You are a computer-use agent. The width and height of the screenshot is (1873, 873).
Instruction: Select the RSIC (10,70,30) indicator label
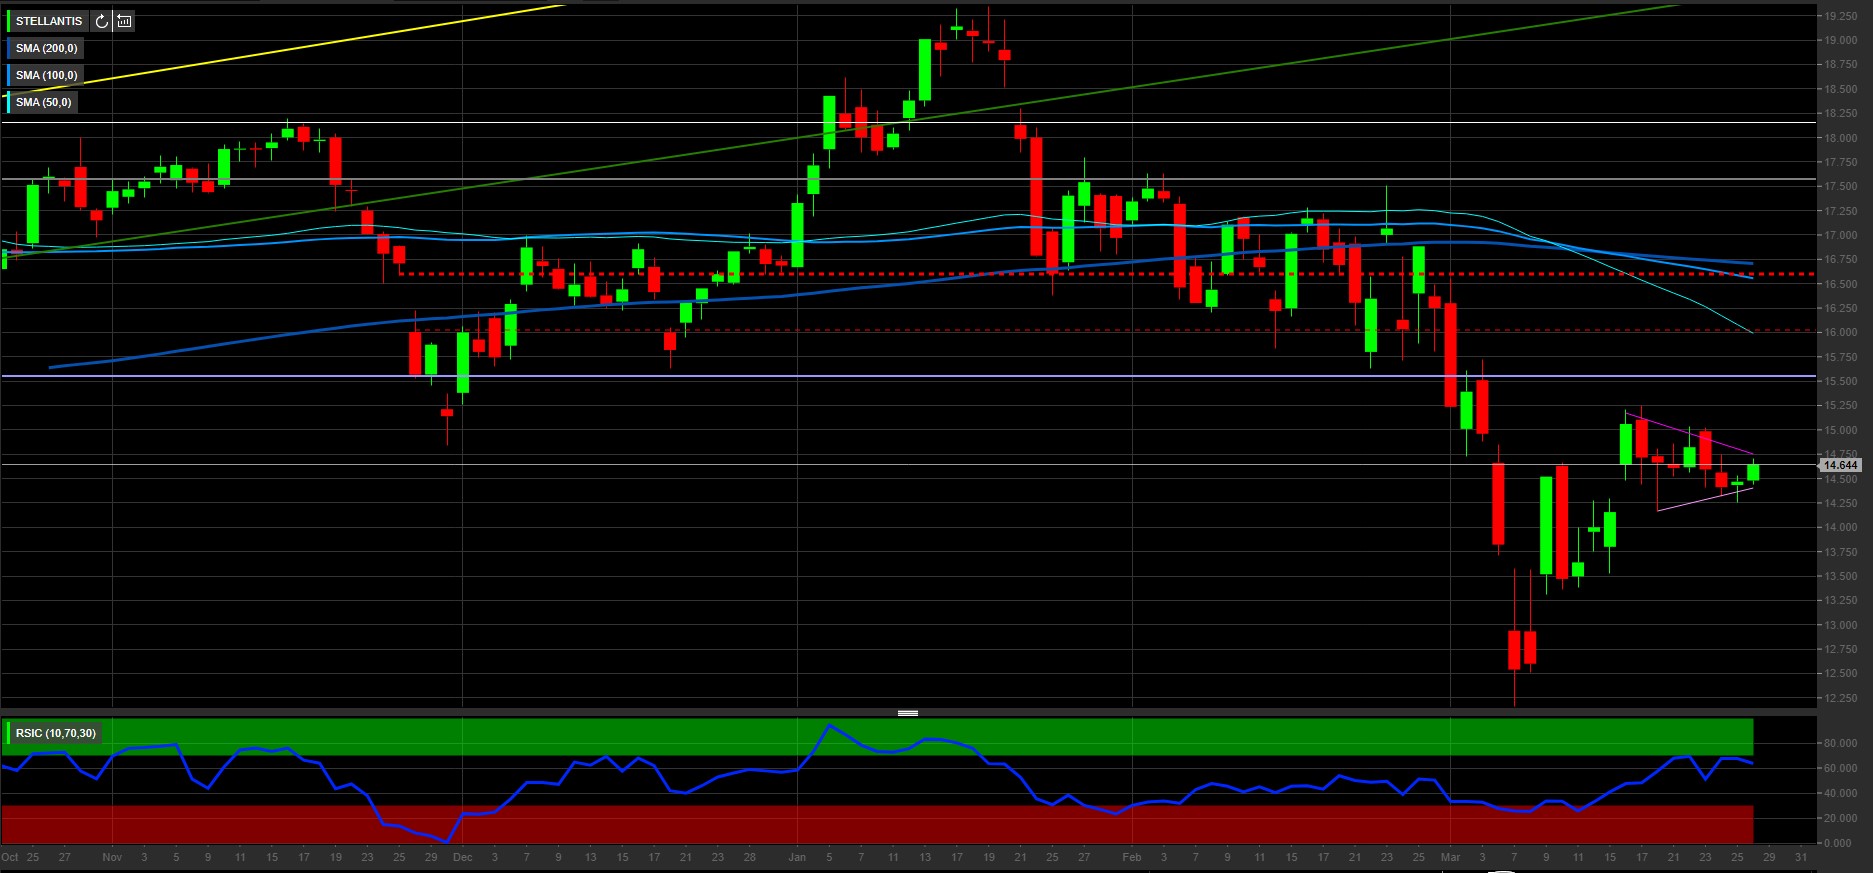tap(56, 733)
